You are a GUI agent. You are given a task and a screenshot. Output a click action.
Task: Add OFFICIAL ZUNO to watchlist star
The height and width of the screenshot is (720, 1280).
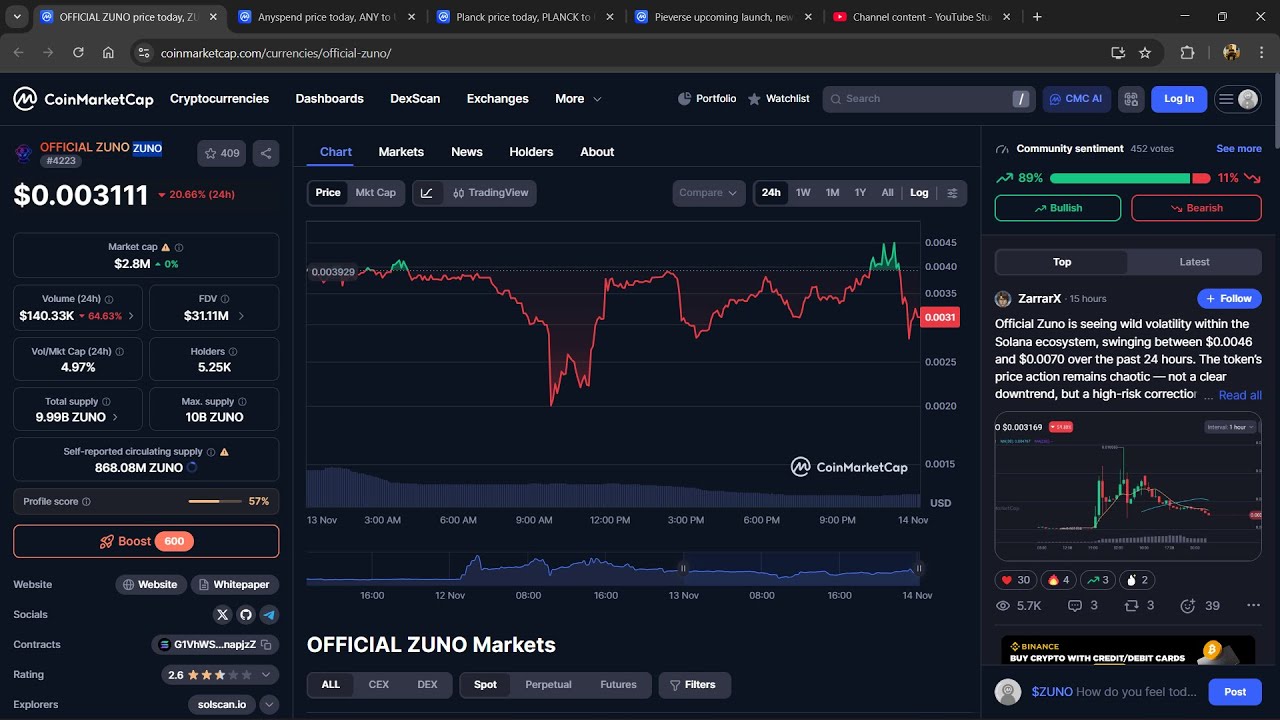222,153
